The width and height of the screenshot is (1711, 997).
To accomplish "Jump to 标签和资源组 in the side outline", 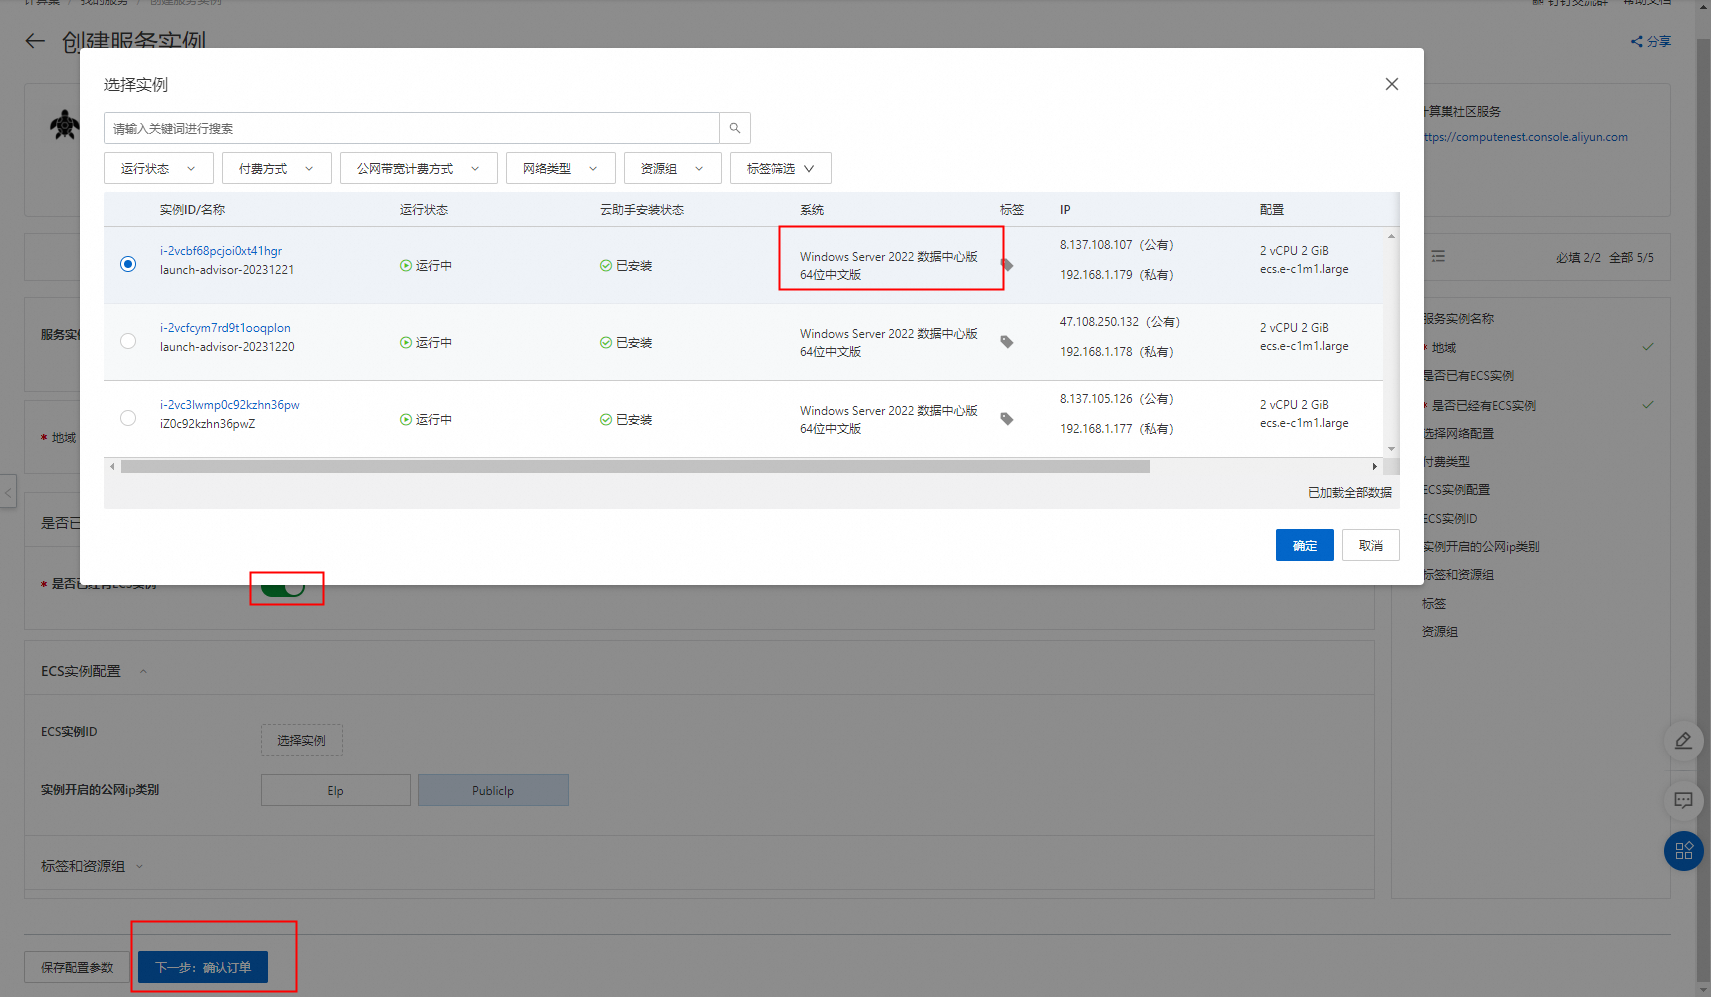I will (x=1458, y=574).
